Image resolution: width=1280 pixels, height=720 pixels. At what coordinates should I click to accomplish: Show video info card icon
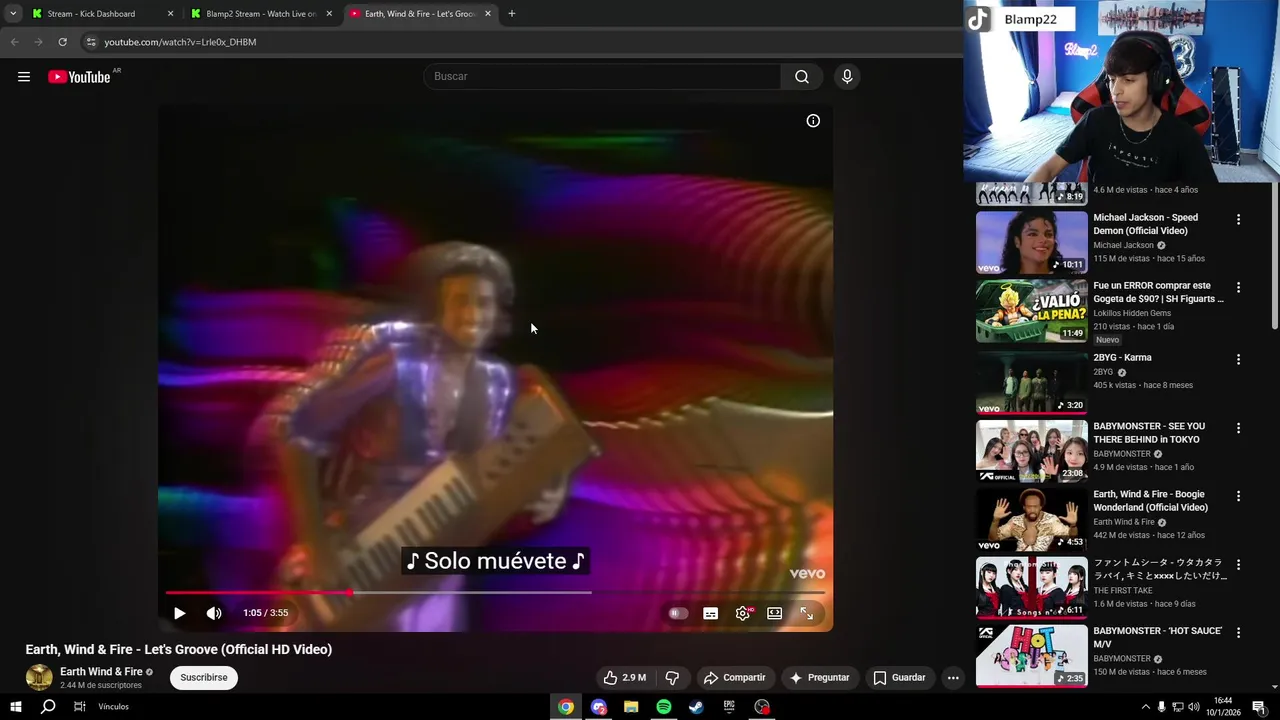(813, 121)
